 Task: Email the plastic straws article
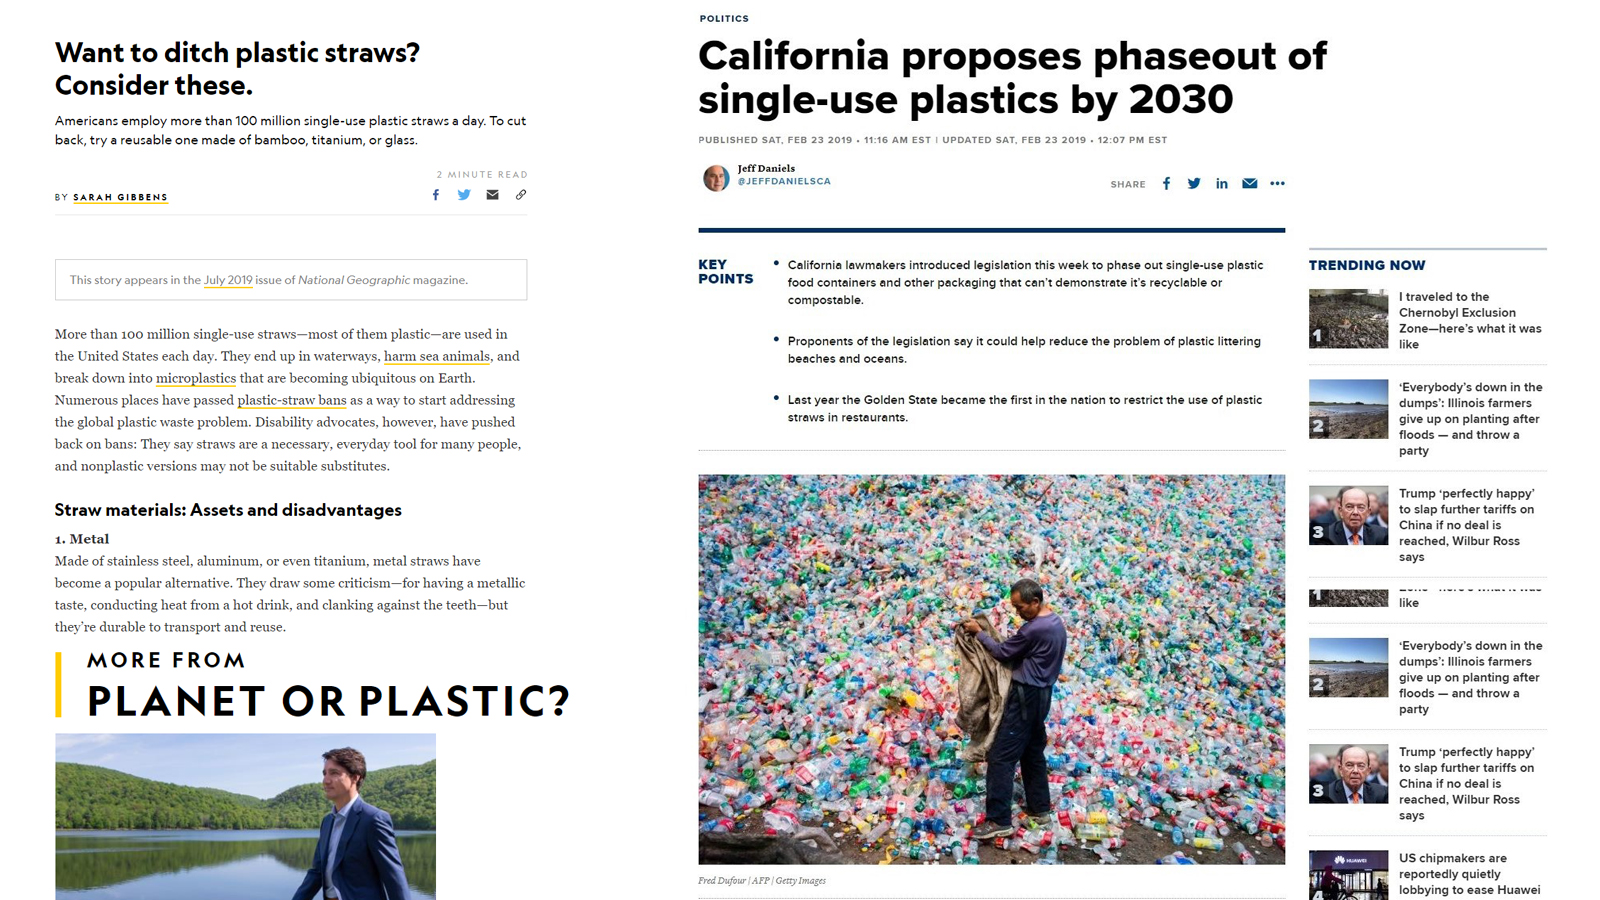coord(492,195)
